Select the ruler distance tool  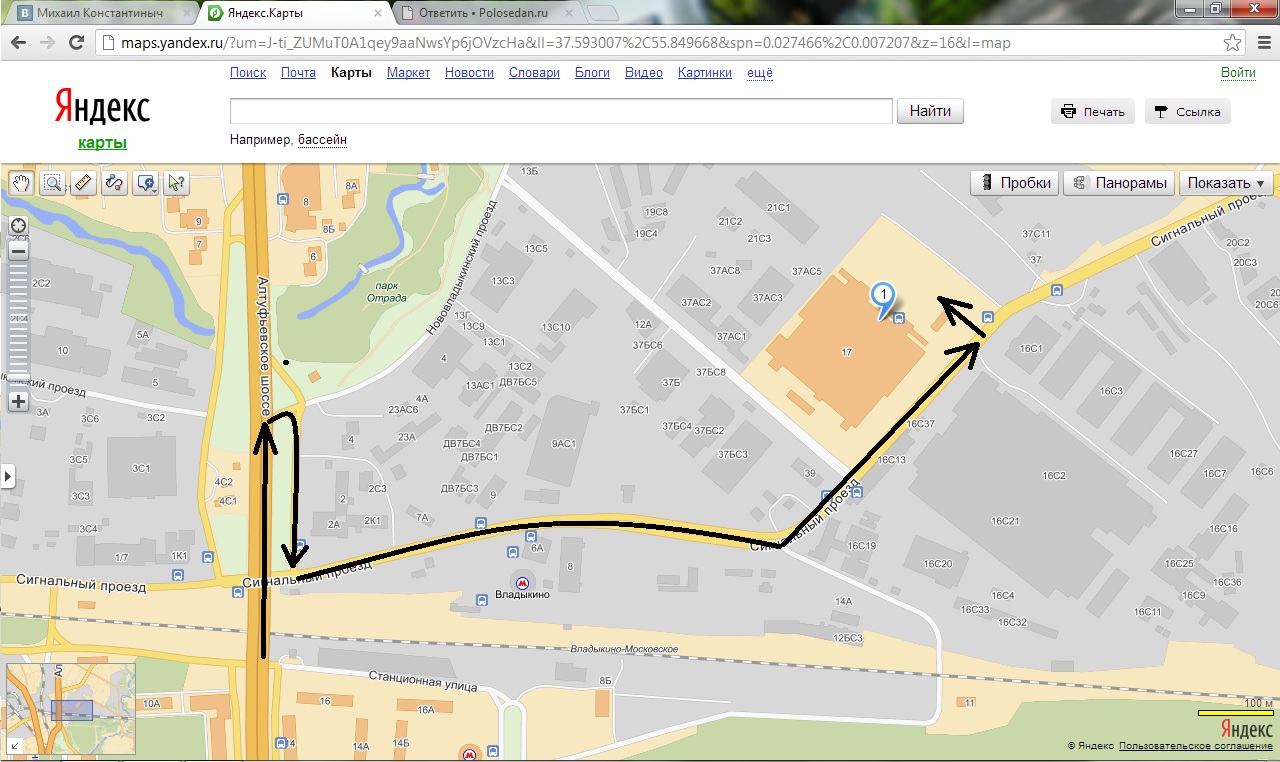tap(84, 183)
